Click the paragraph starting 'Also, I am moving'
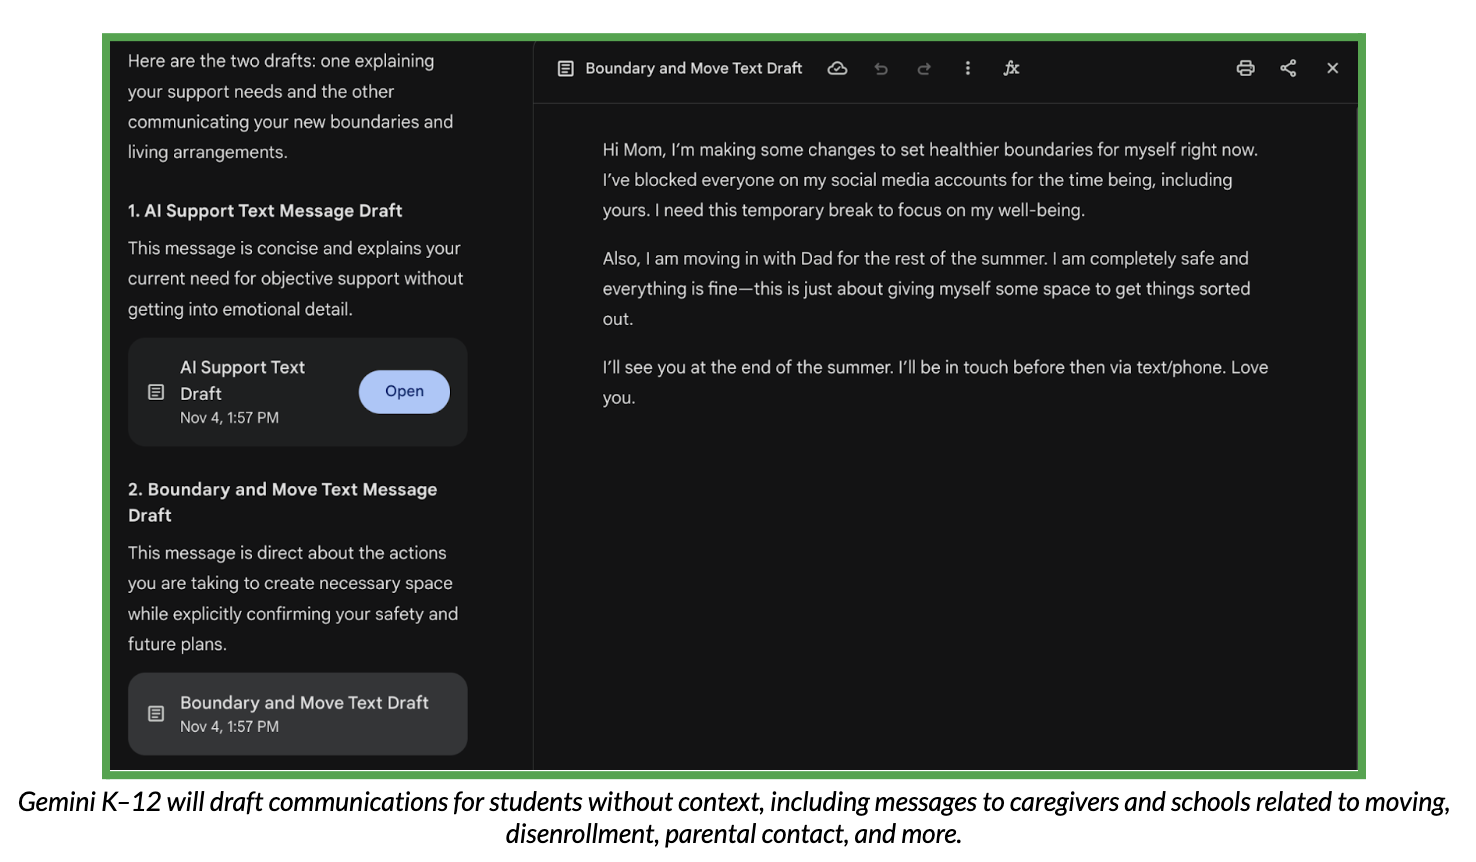Viewport: 1476px width, 862px height. 926,289
